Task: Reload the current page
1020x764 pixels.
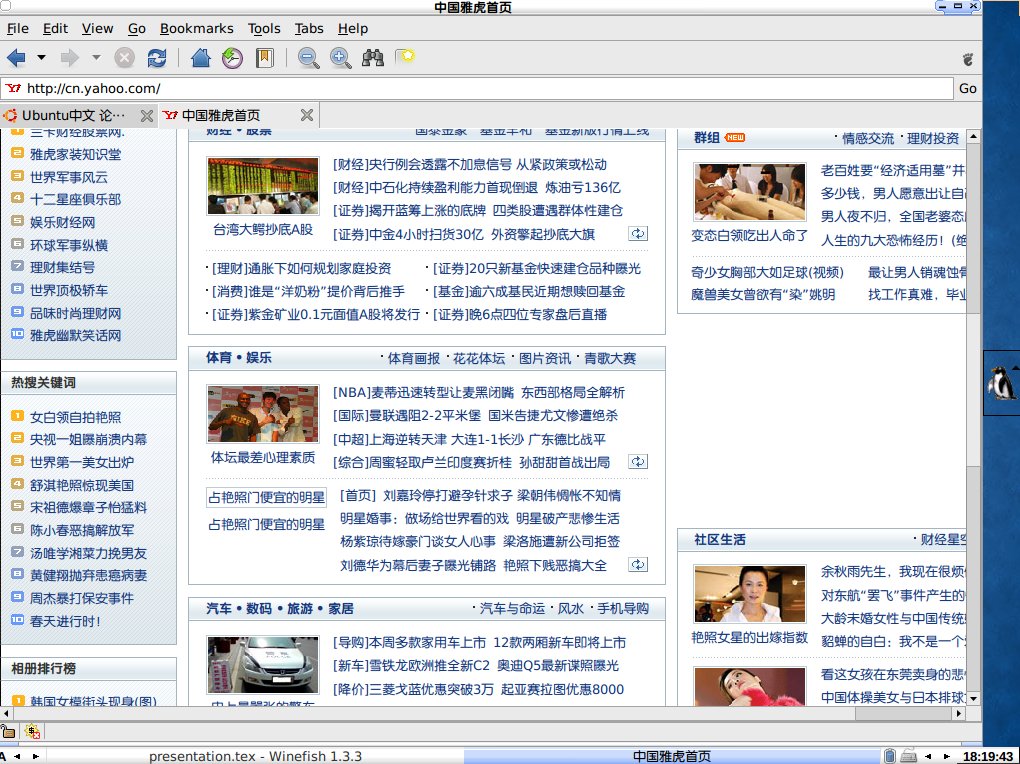Action: point(157,58)
